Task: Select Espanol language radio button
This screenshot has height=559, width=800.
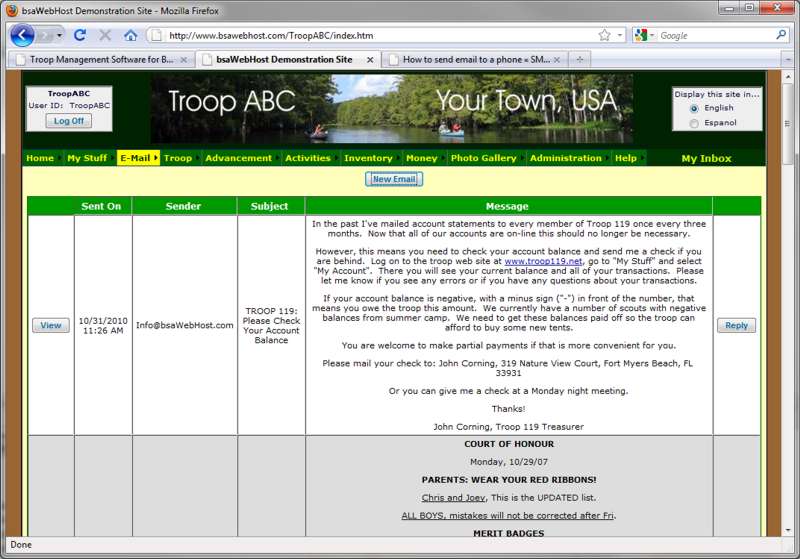Action: pyautogui.click(x=694, y=123)
